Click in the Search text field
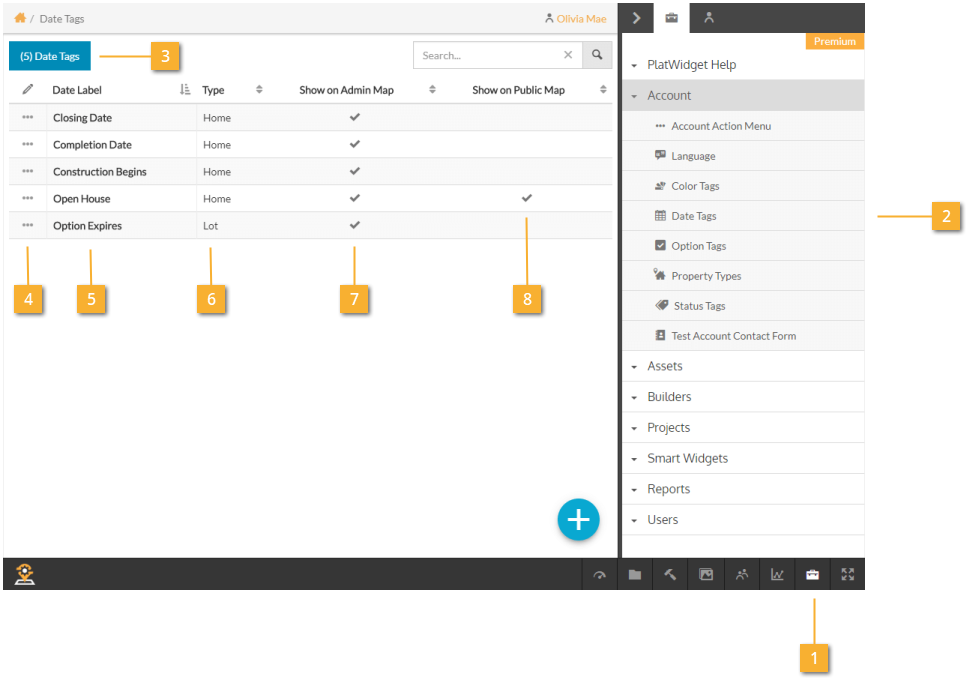The height and width of the screenshot is (684, 972). [488, 55]
